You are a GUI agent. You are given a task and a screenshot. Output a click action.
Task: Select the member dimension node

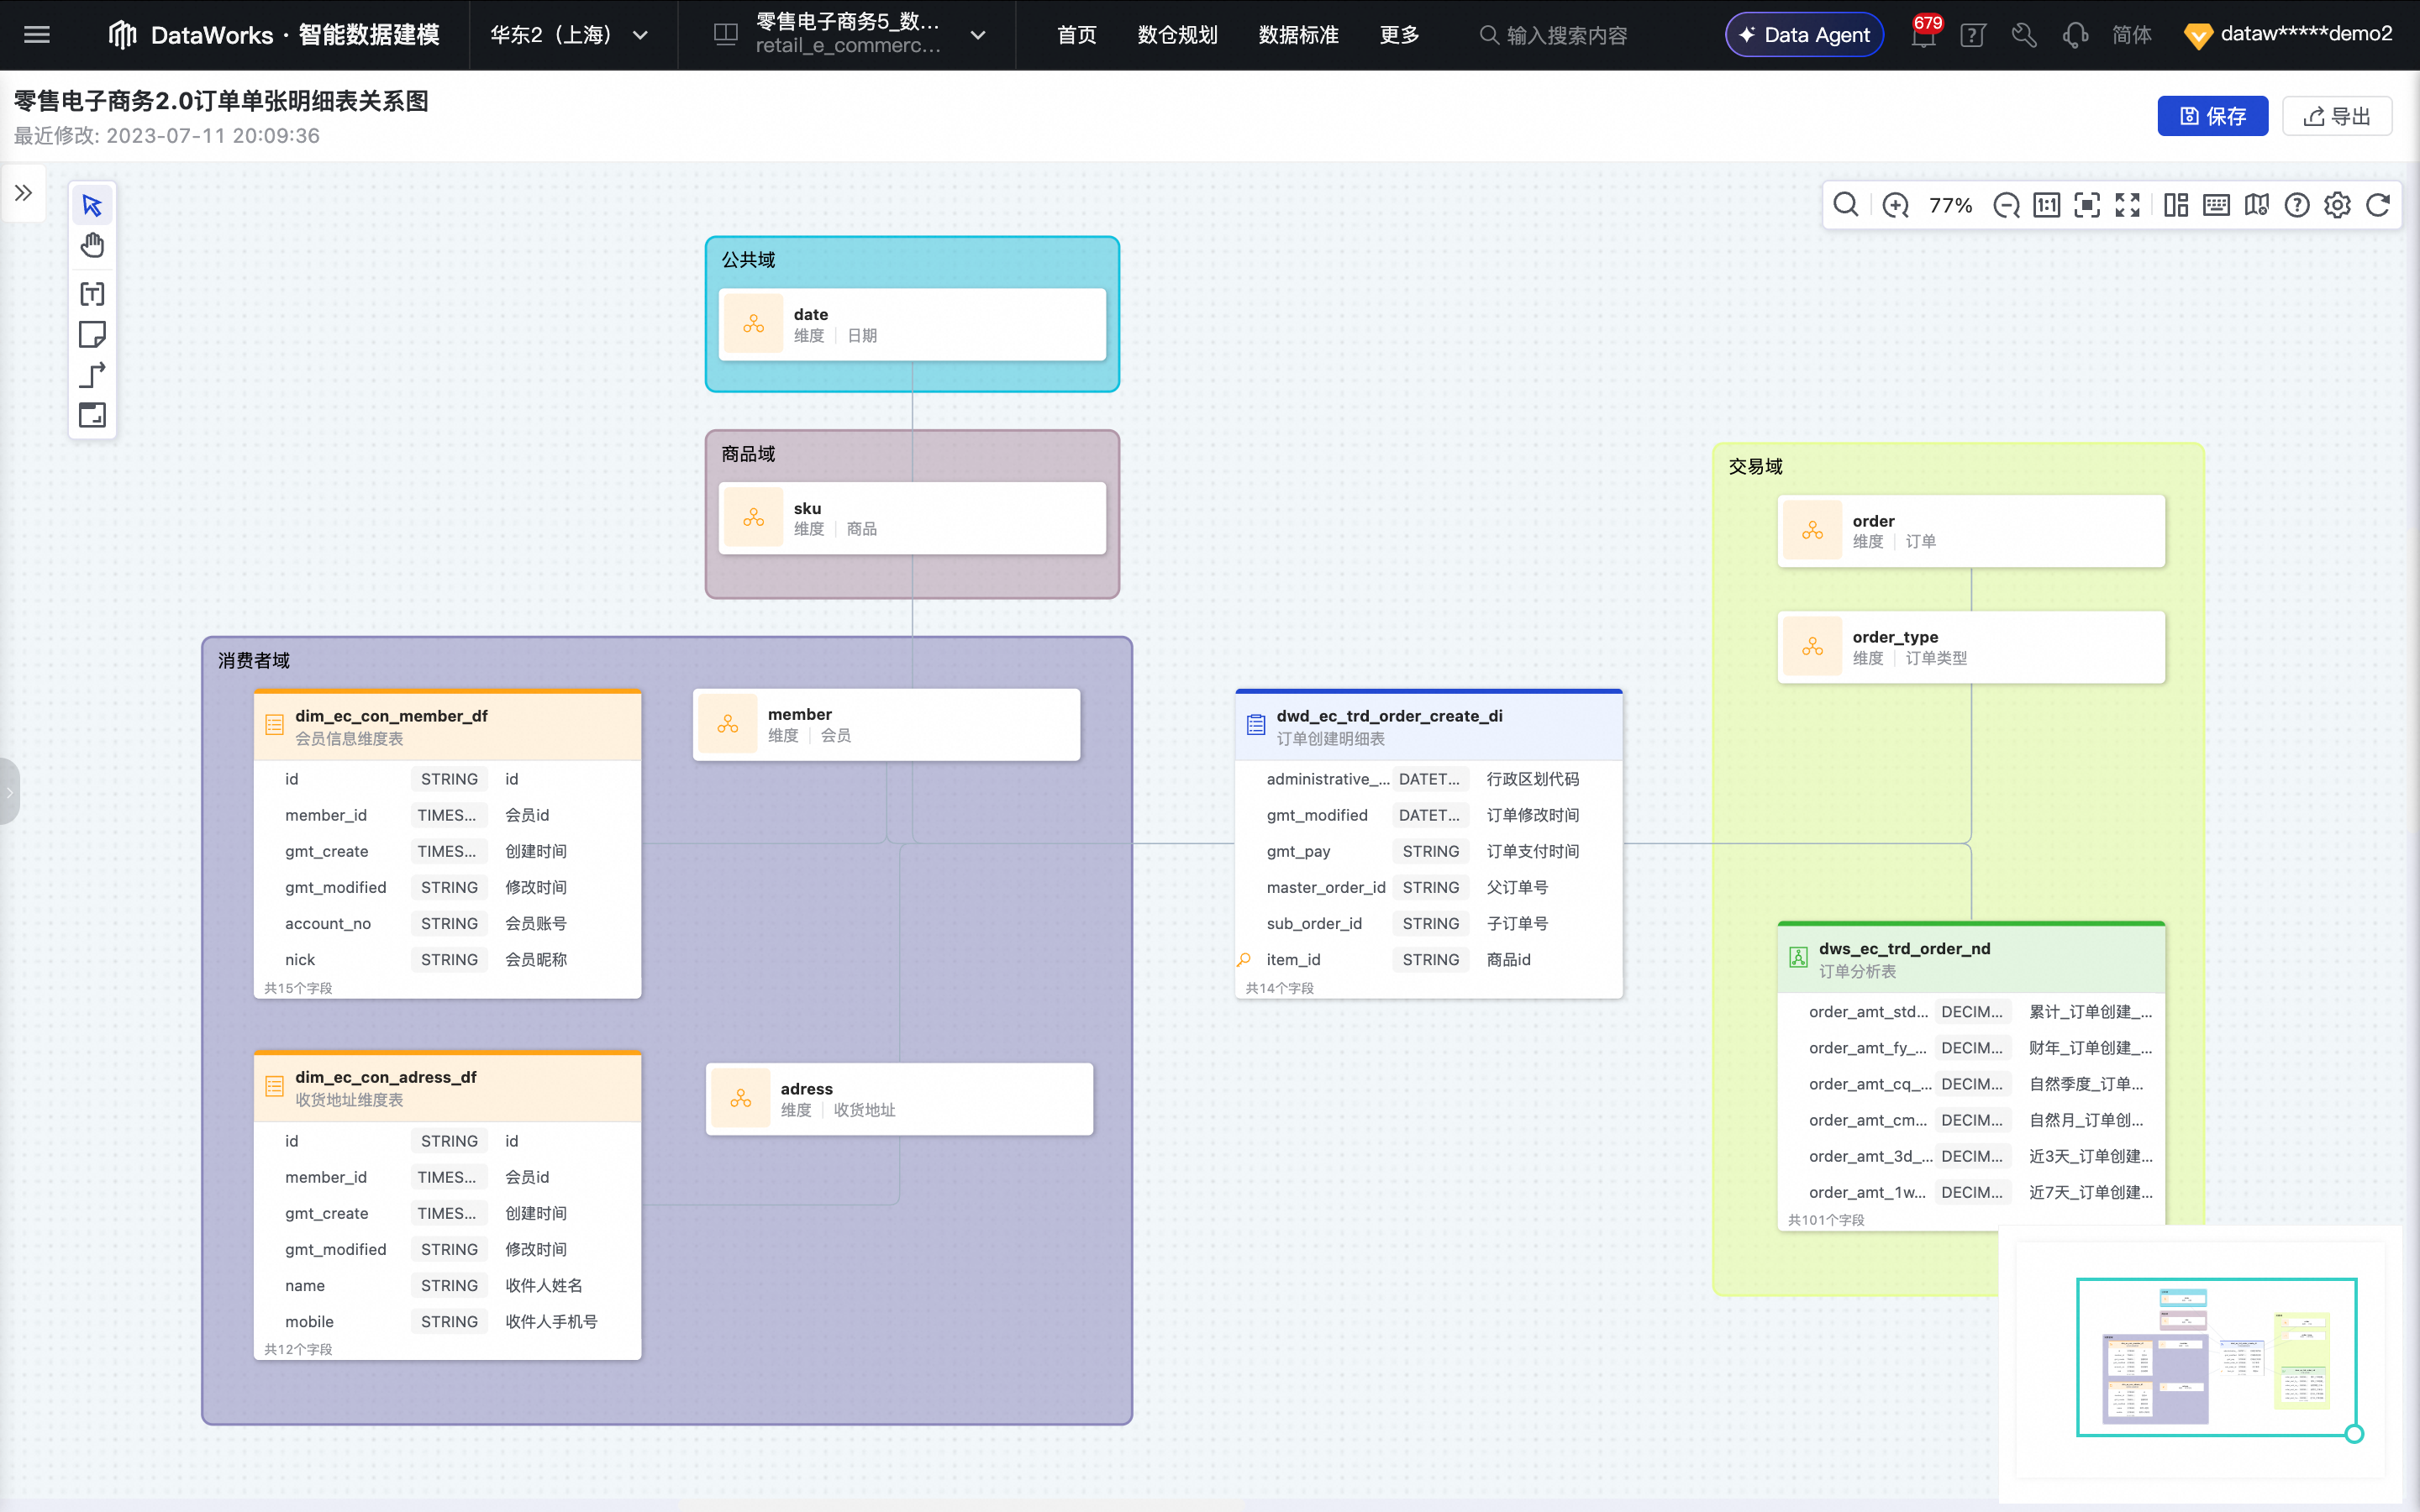886,724
